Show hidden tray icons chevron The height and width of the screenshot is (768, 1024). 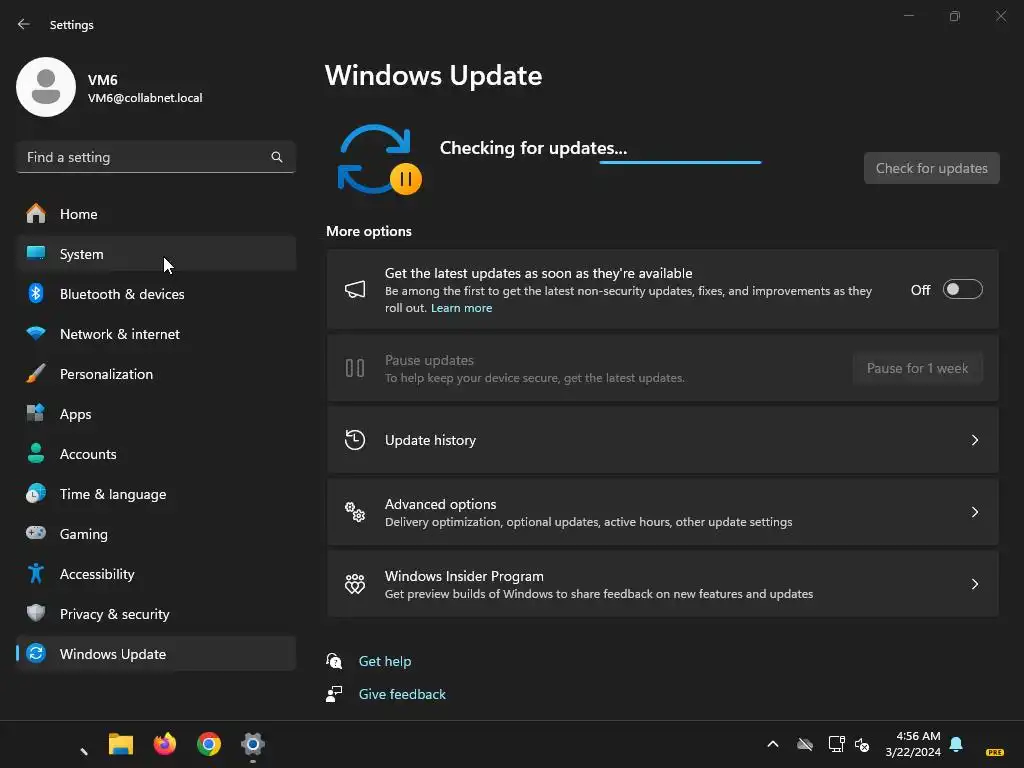773,744
